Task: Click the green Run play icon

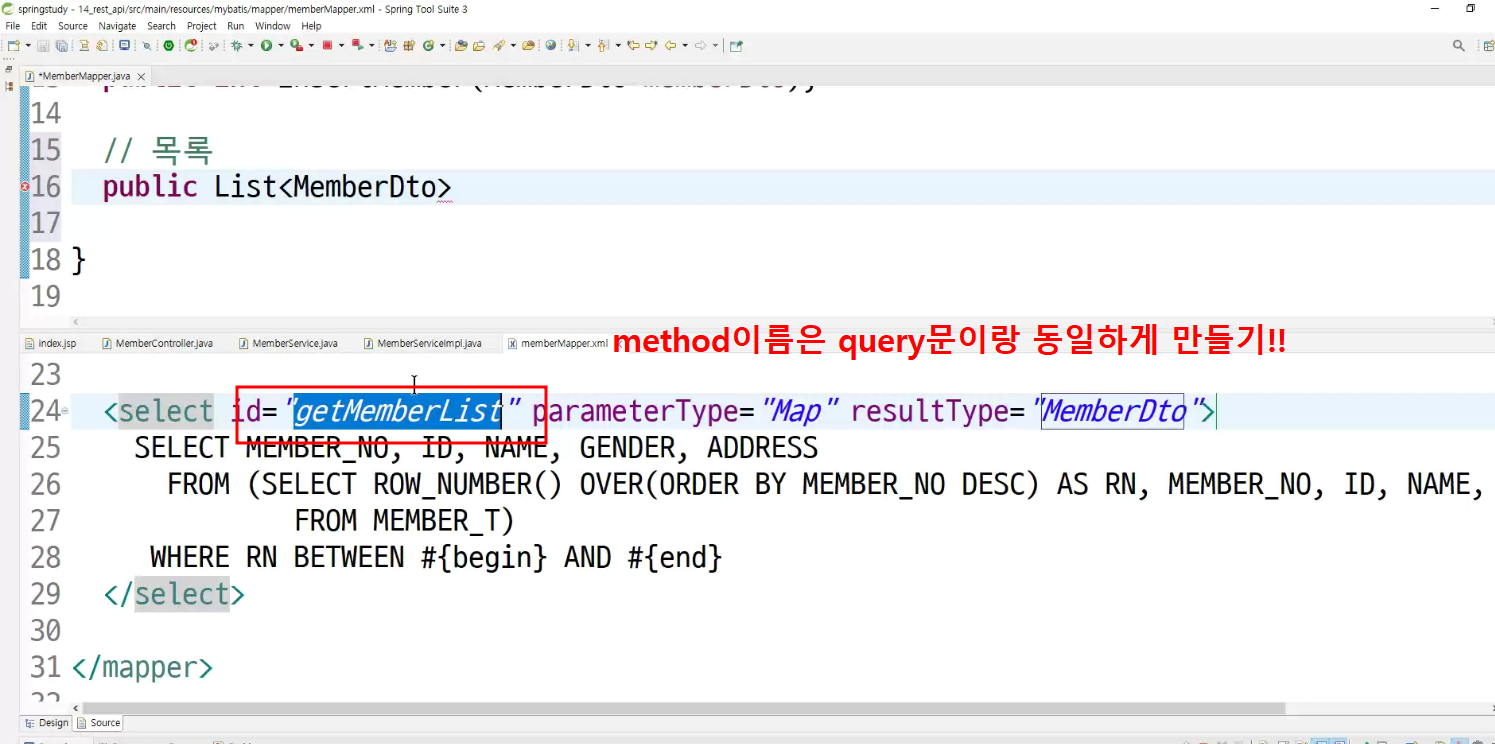Action: [x=266, y=45]
